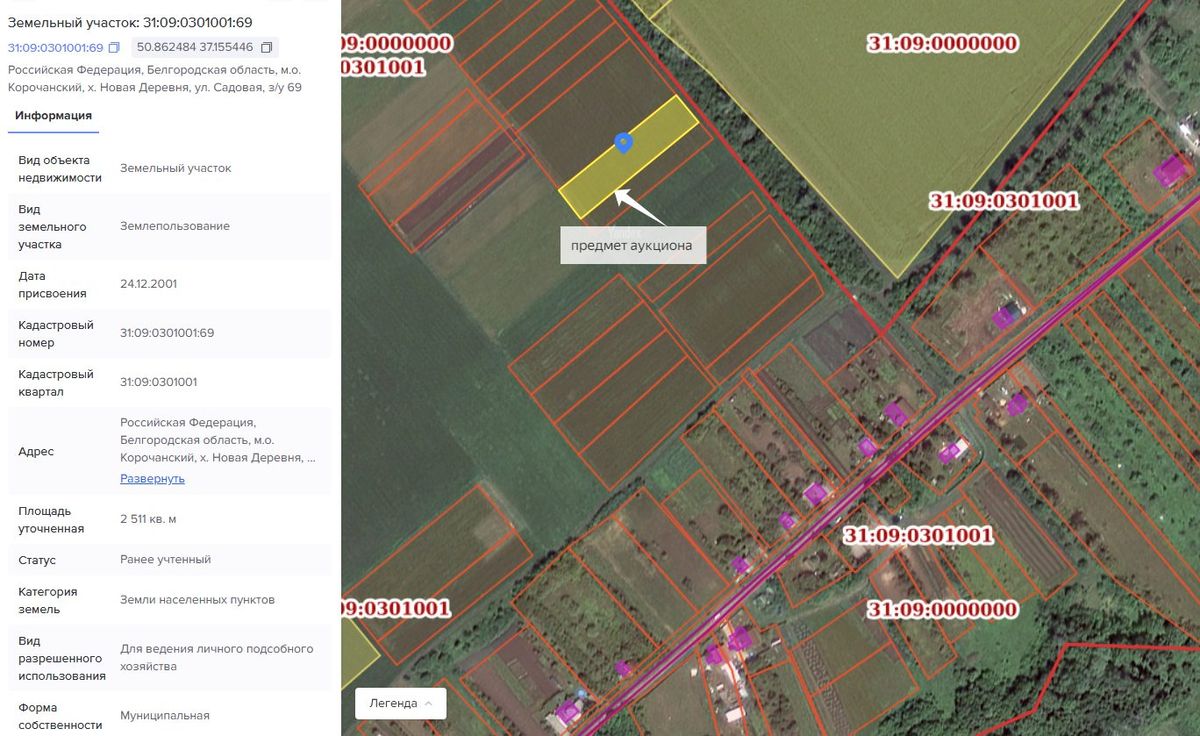
Task: Click the ownership value "Муниципальная"
Action: point(165,716)
